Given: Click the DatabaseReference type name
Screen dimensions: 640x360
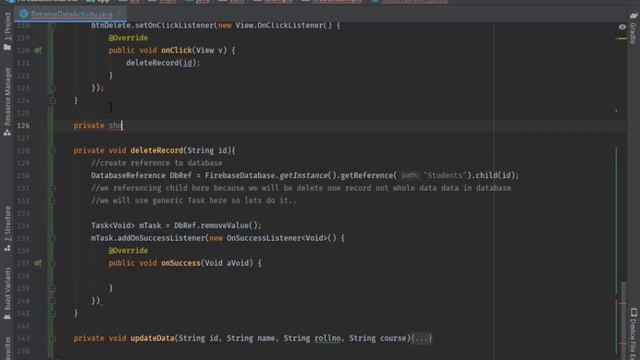Looking at the screenshot, I should pos(128,176).
